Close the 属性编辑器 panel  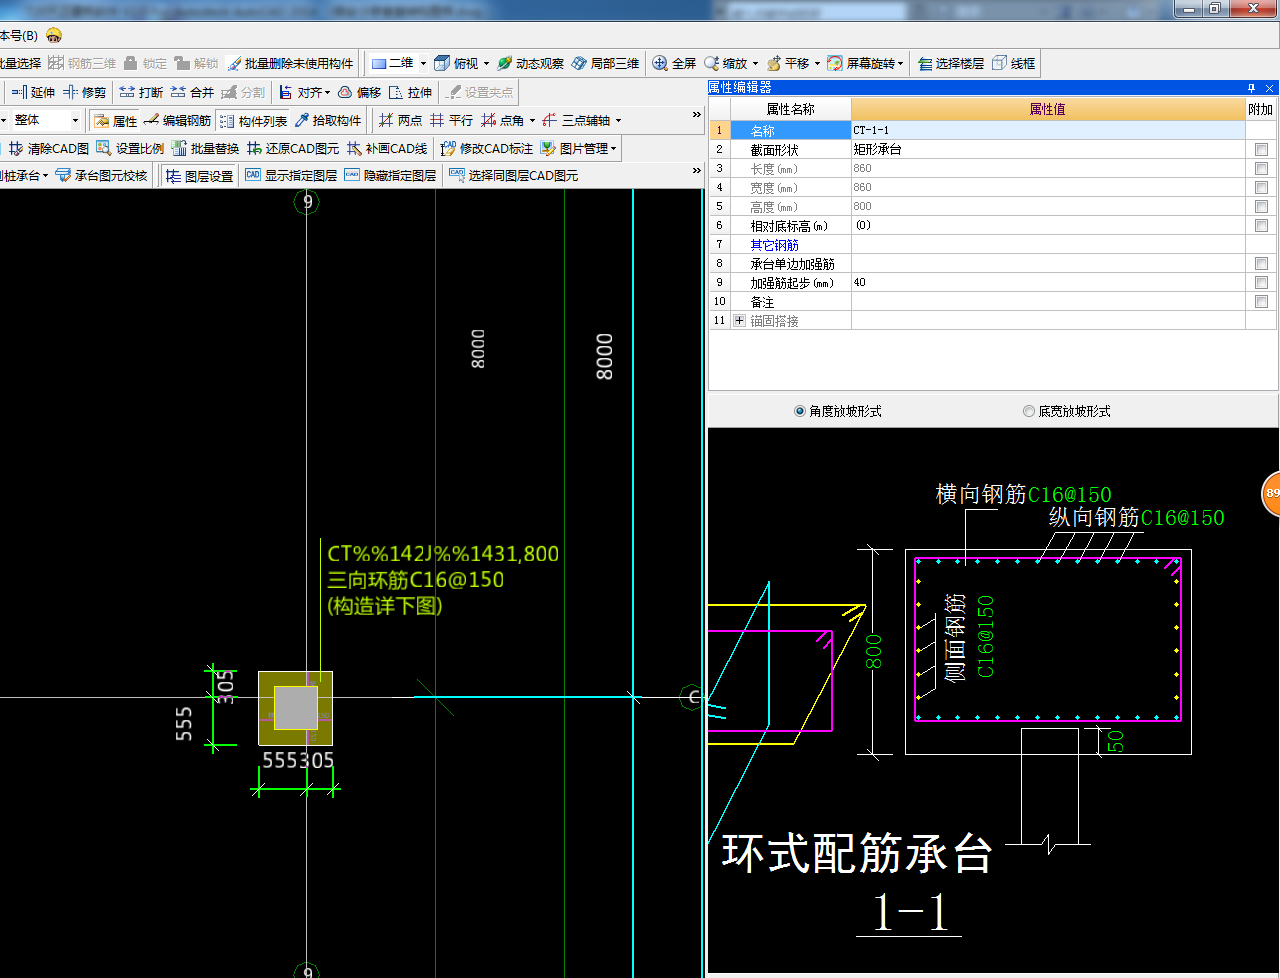[x=1269, y=88]
